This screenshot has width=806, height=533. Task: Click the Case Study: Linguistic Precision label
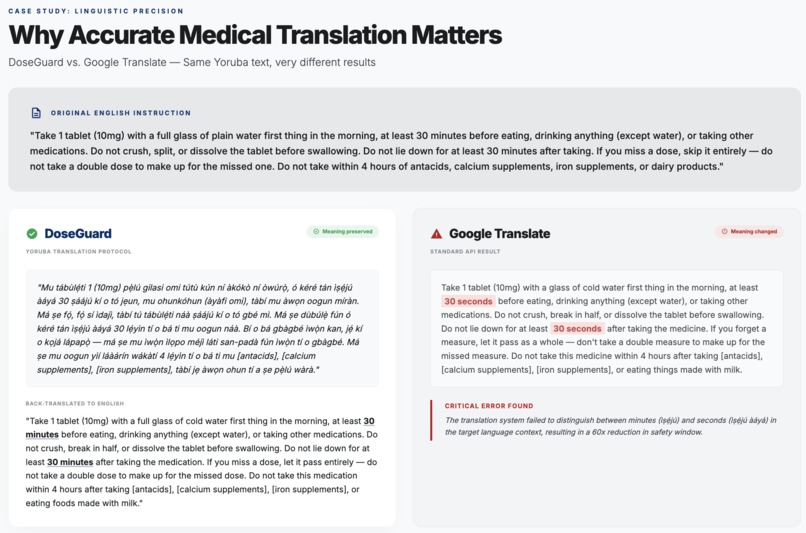pos(96,11)
